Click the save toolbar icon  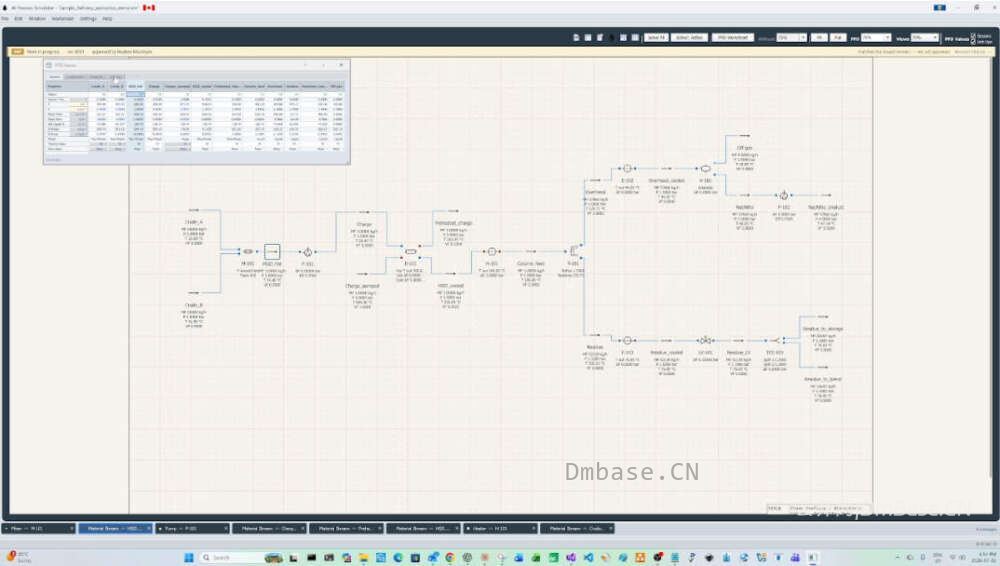[x=588, y=38]
